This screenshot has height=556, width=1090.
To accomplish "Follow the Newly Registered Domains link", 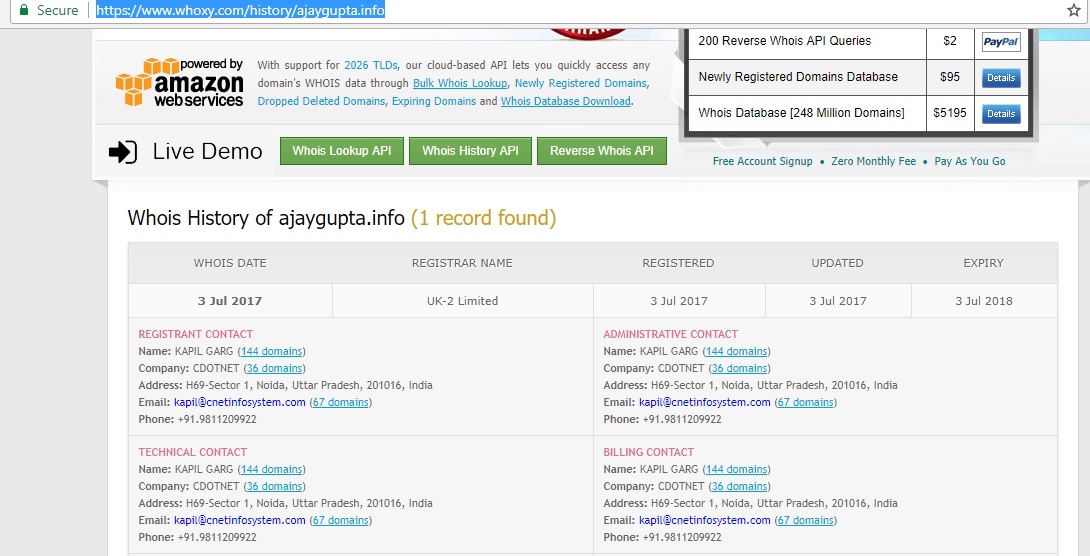I will (581, 83).
